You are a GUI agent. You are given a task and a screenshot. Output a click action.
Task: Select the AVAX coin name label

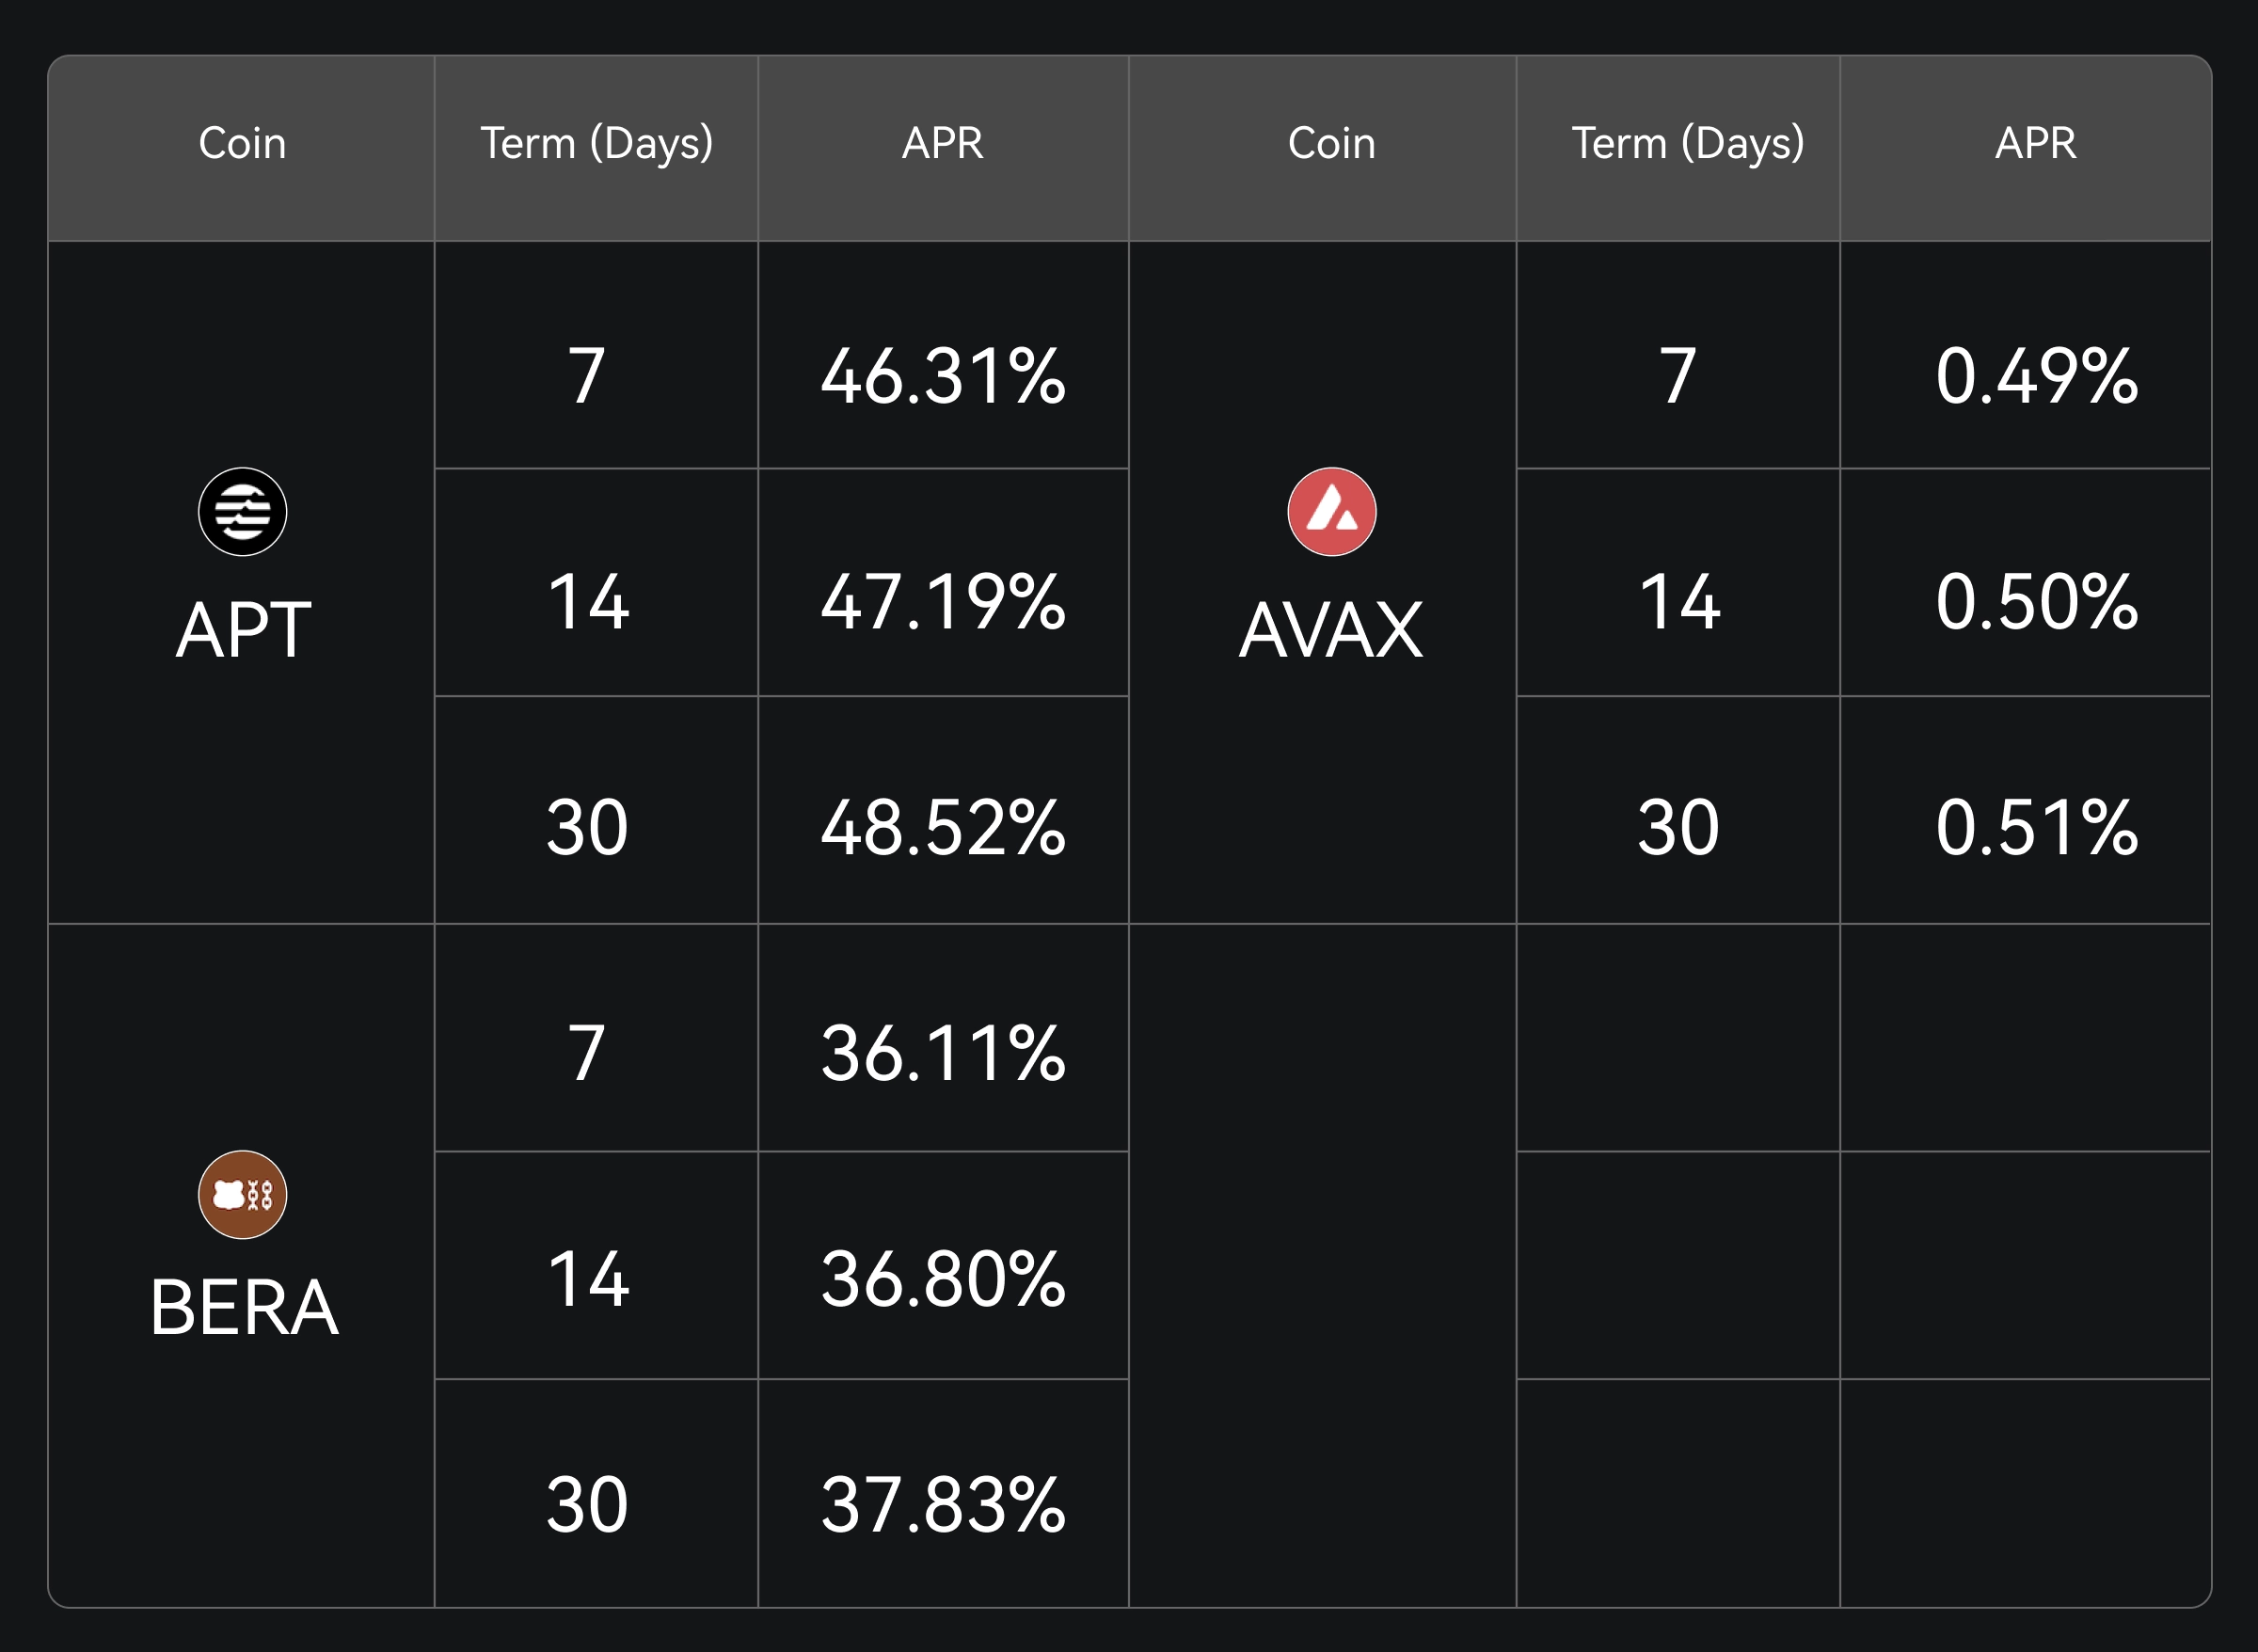[x=1331, y=630]
